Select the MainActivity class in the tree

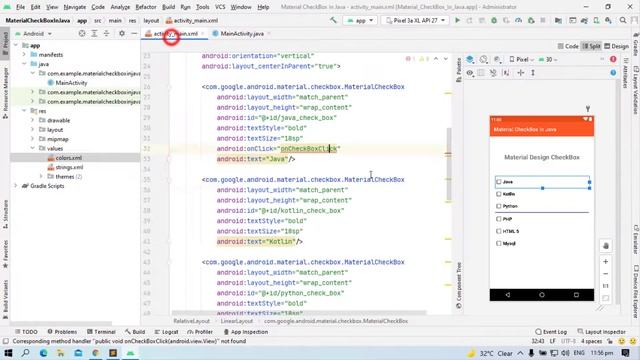[x=71, y=82]
